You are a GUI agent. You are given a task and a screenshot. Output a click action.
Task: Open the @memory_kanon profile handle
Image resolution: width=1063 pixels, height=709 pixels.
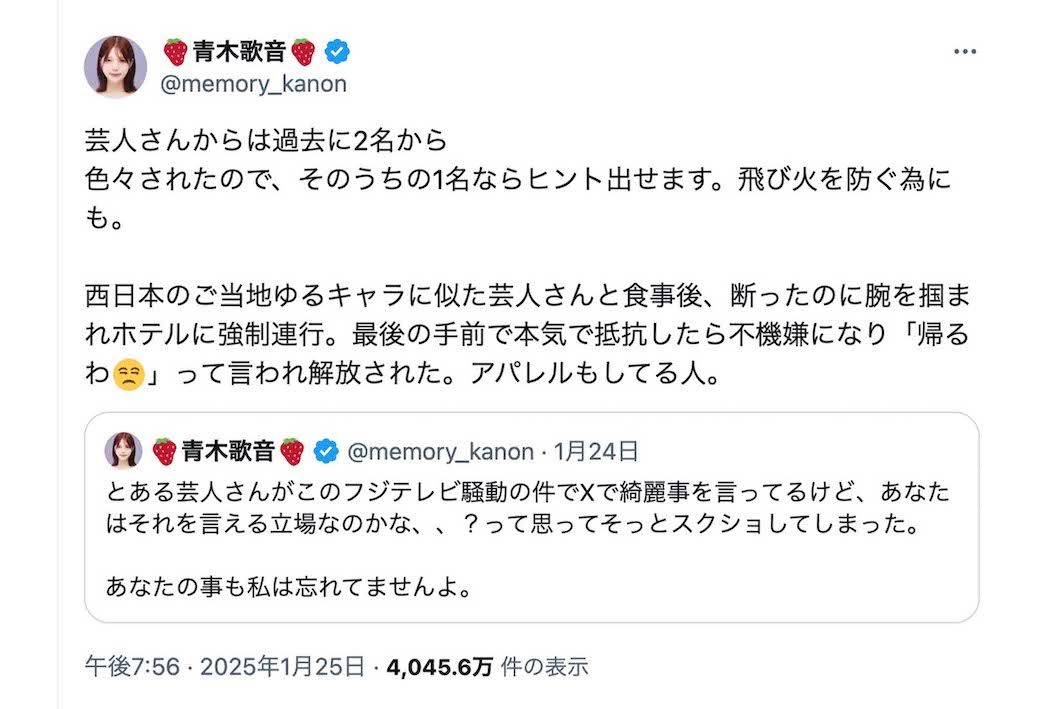pos(257,84)
